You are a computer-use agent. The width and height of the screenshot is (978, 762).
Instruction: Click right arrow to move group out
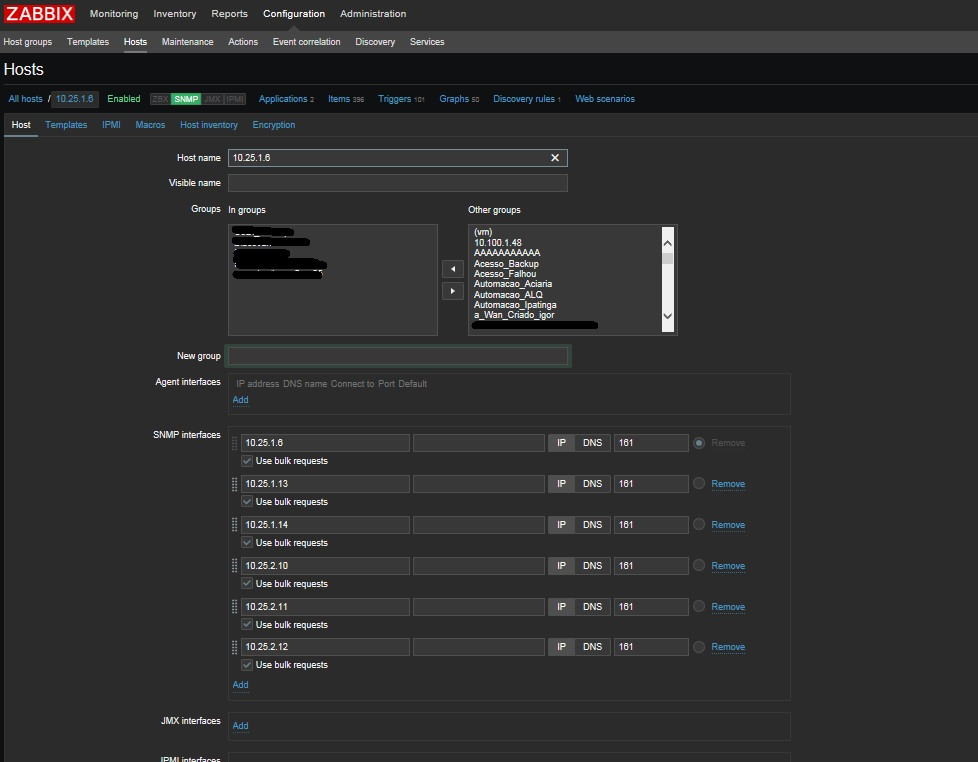coord(453,291)
